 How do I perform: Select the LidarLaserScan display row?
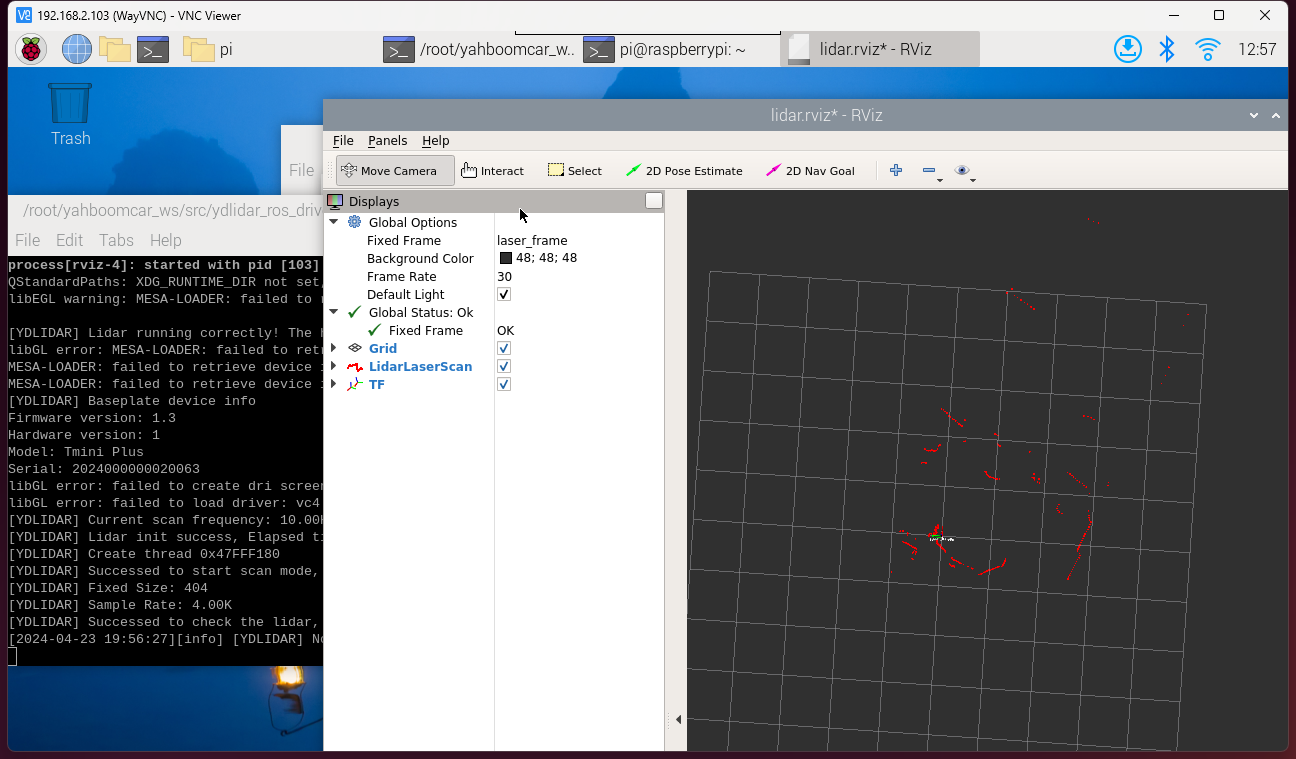click(494, 366)
